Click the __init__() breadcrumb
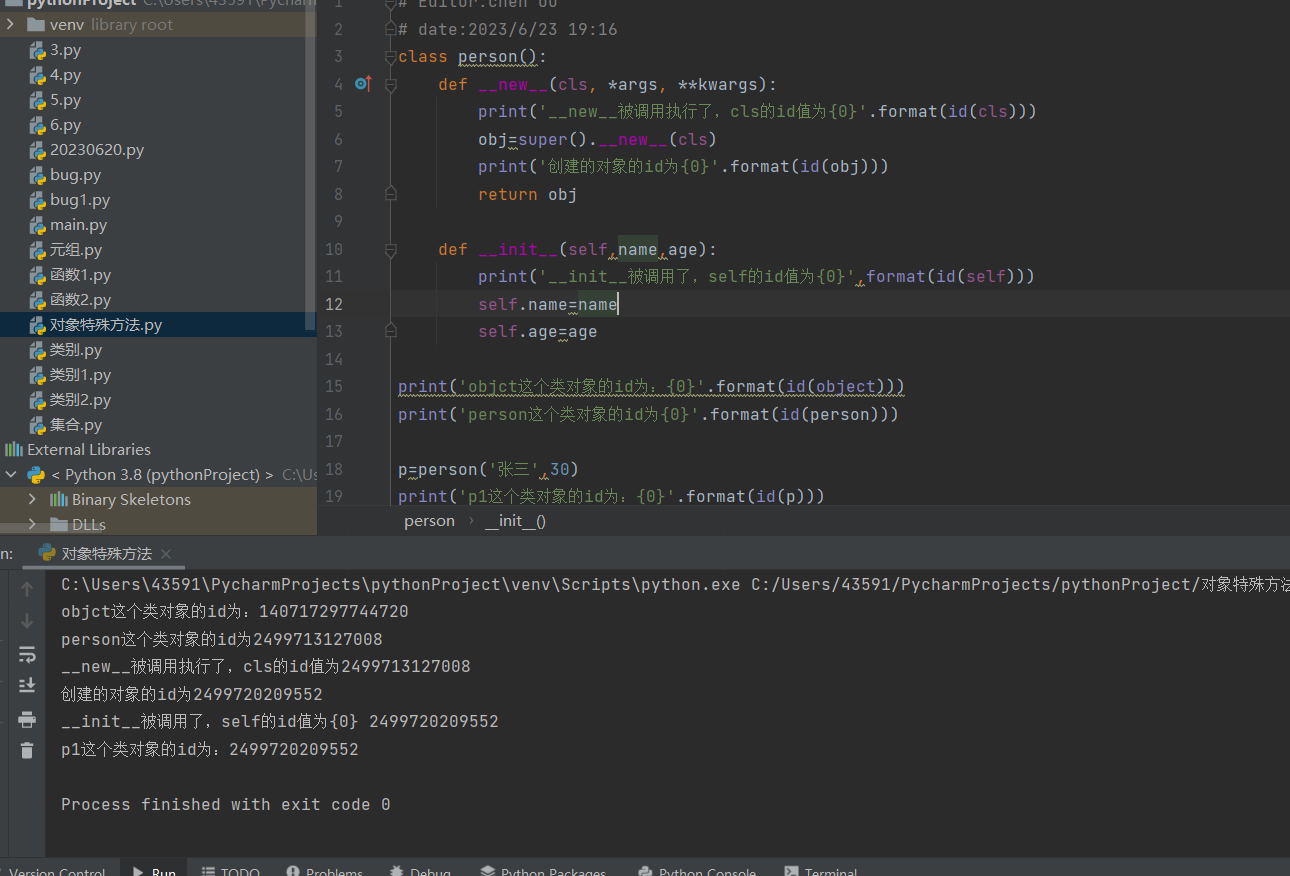The image size is (1290, 876). coord(515,520)
